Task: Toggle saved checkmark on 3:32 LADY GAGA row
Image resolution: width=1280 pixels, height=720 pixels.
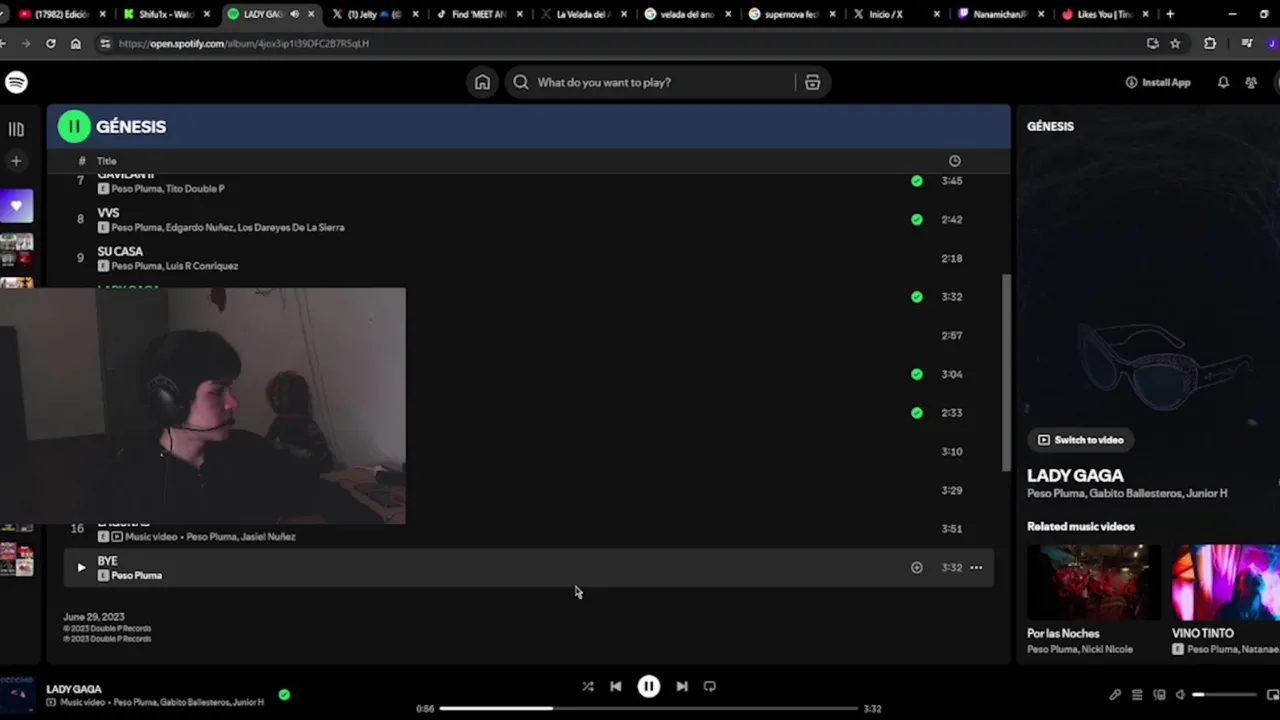Action: 917,296
